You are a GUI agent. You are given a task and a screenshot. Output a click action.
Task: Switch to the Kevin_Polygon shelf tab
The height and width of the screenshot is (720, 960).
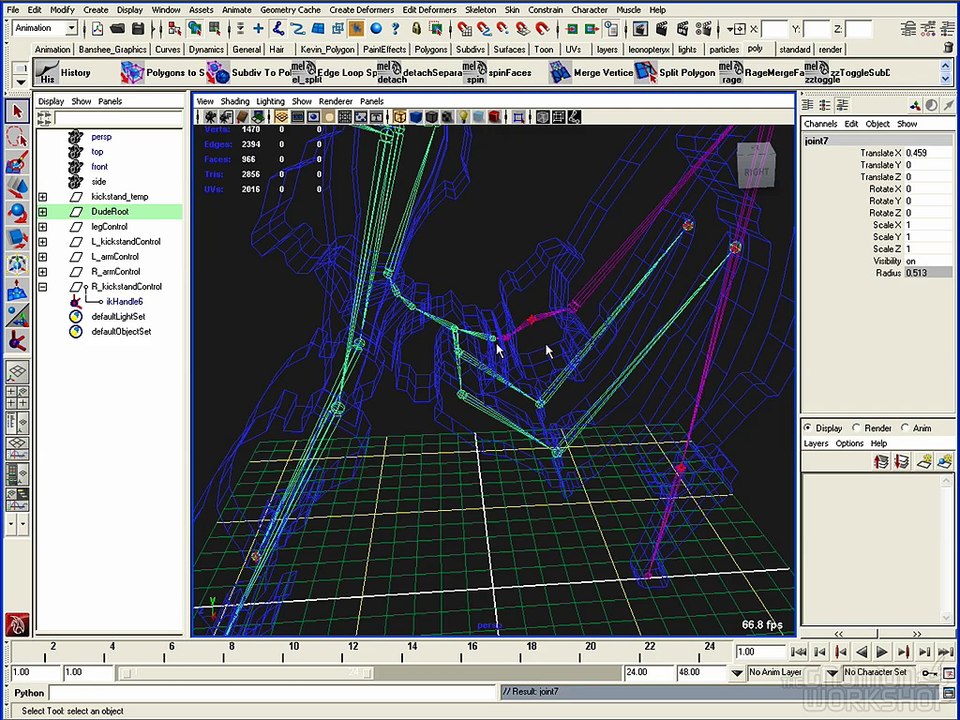click(327, 50)
